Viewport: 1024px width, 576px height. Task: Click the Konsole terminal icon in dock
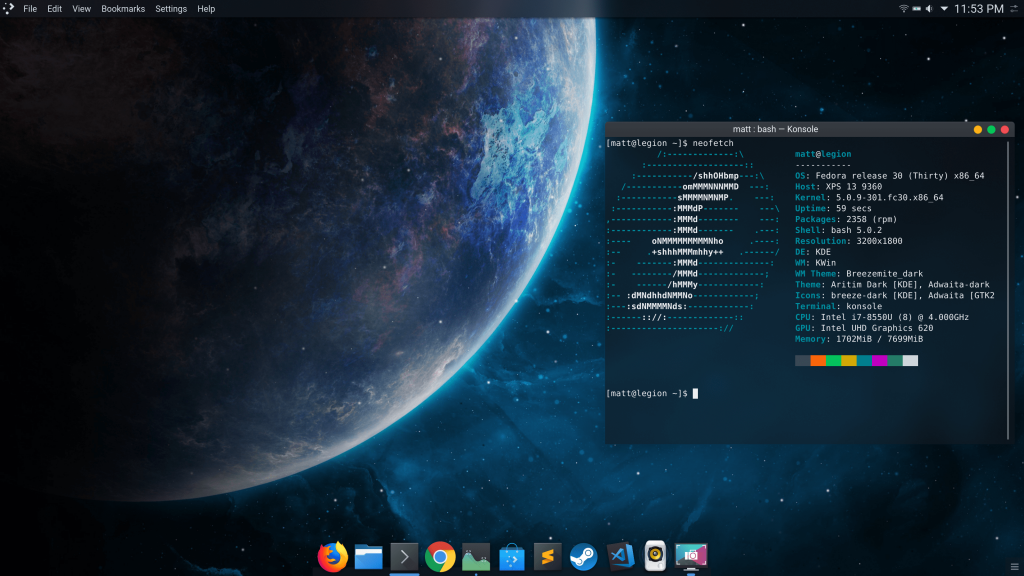404,556
